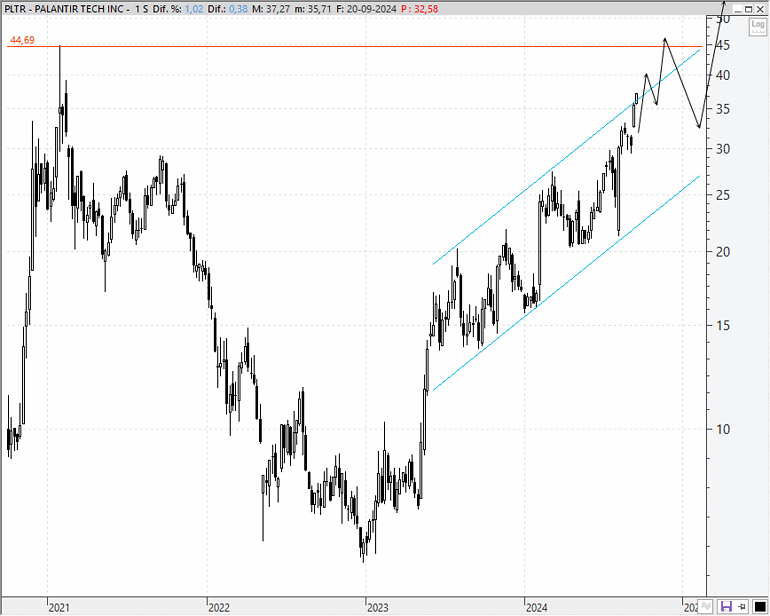
Task: Click the 10 price label on scale
Action: 723,429
